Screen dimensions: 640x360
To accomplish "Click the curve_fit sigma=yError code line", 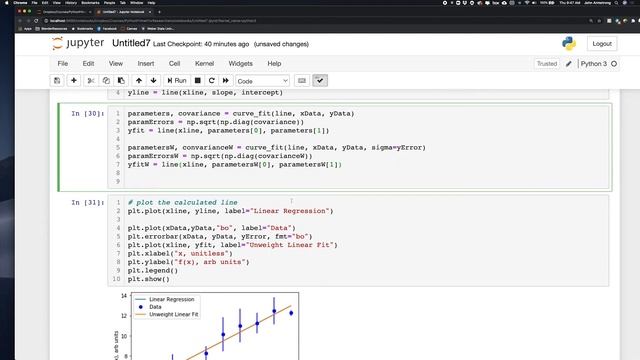I will coord(277,147).
